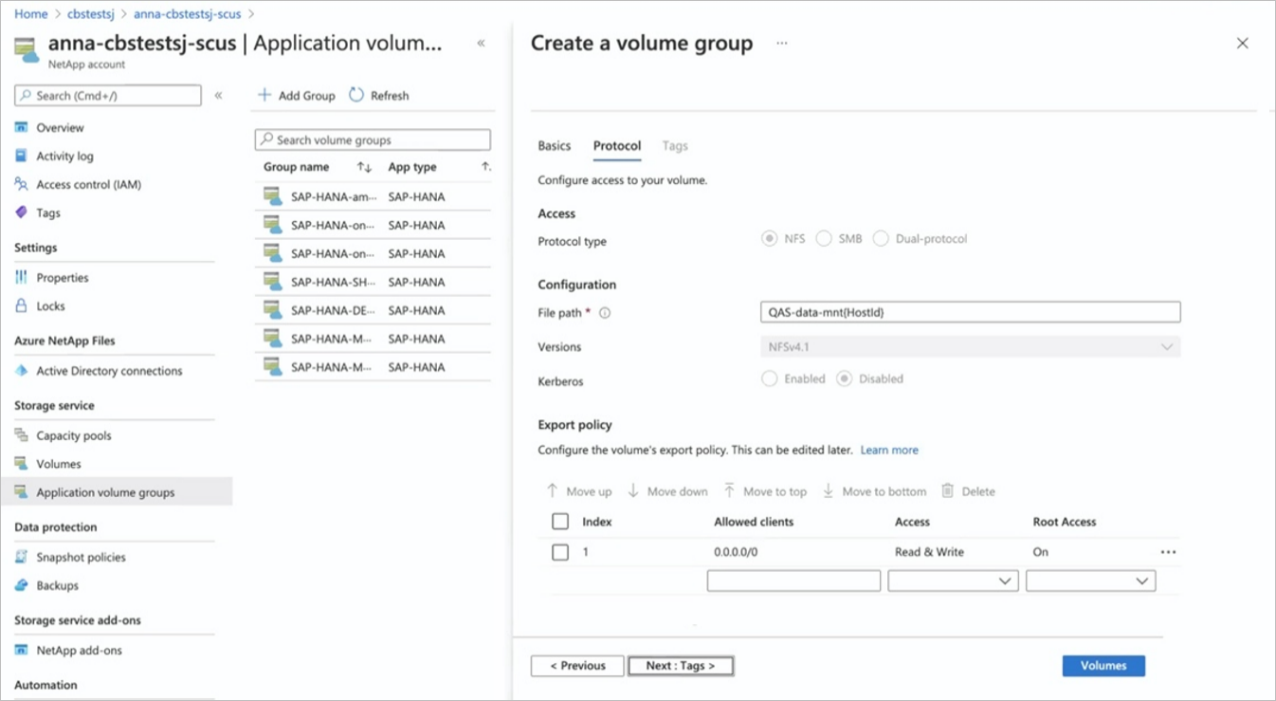The image size is (1276, 701).
Task: Open the new rule Access dropdown
Action: (953, 581)
